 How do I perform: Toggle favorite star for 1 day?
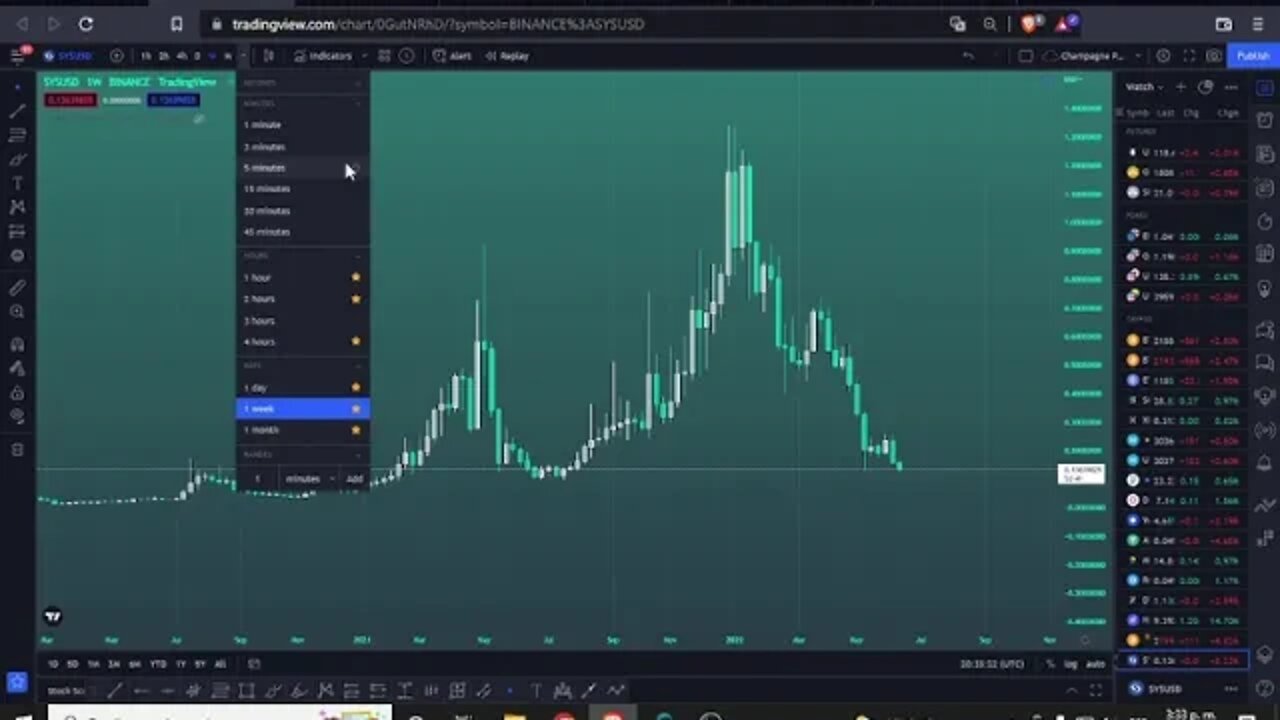[356, 388]
